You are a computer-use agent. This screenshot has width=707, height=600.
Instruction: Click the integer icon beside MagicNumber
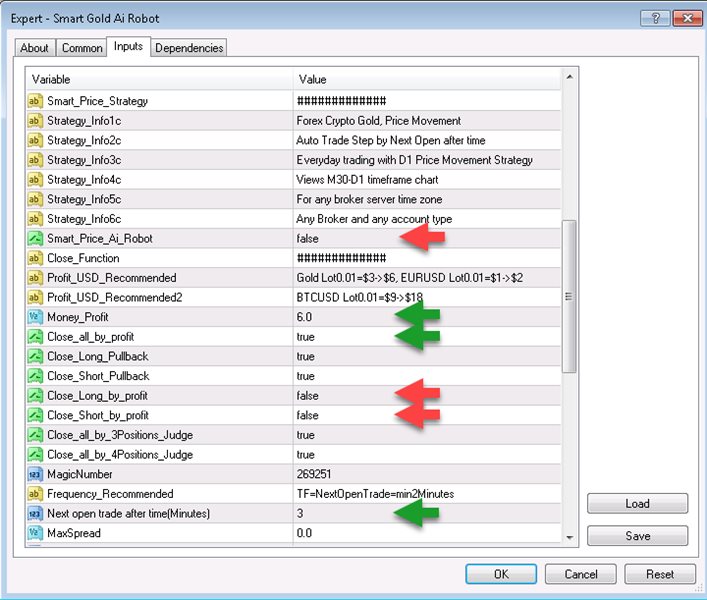pyautogui.click(x=35, y=474)
